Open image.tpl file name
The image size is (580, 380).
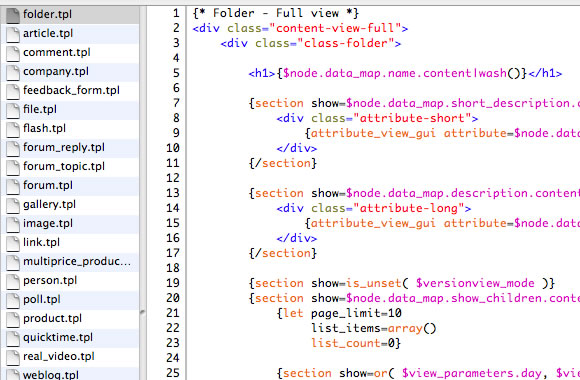coord(48,223)
